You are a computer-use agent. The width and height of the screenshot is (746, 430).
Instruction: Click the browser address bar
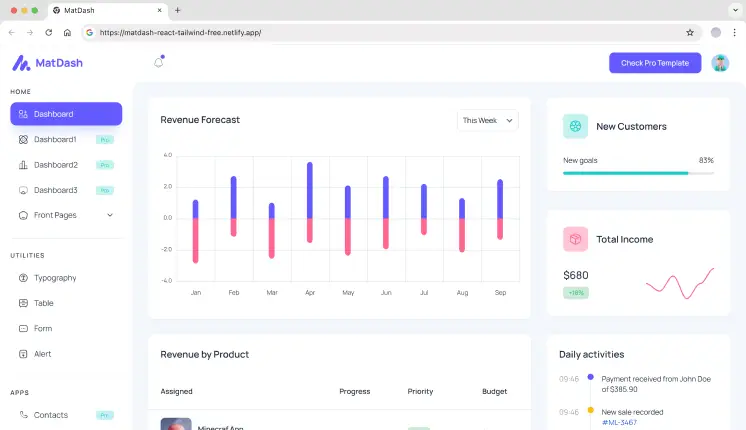[390, 32]
